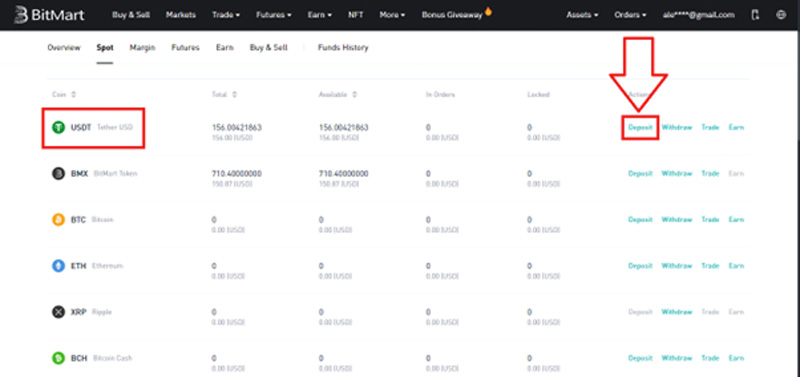Viewport: 800px width, 377px height.
Task: Click the BMX BitMart Token coin icon
Action: pyautogui.click(x=59, y=173)
